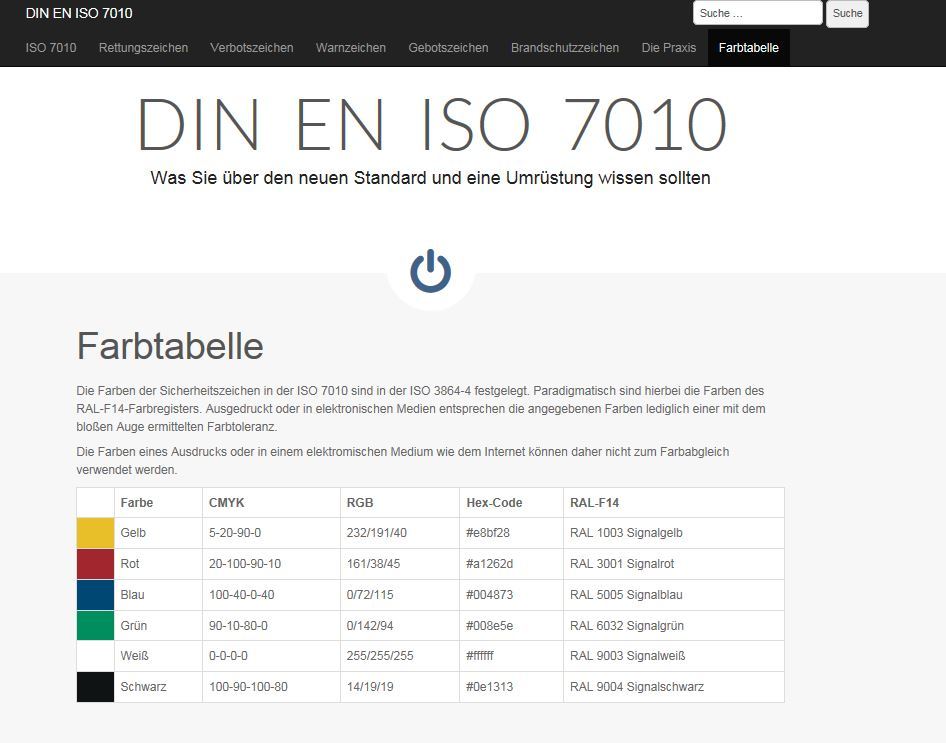946x743 pixels.
Task: Click the large DIN EN ISO 7010 heading
Action: pos(431,125)
